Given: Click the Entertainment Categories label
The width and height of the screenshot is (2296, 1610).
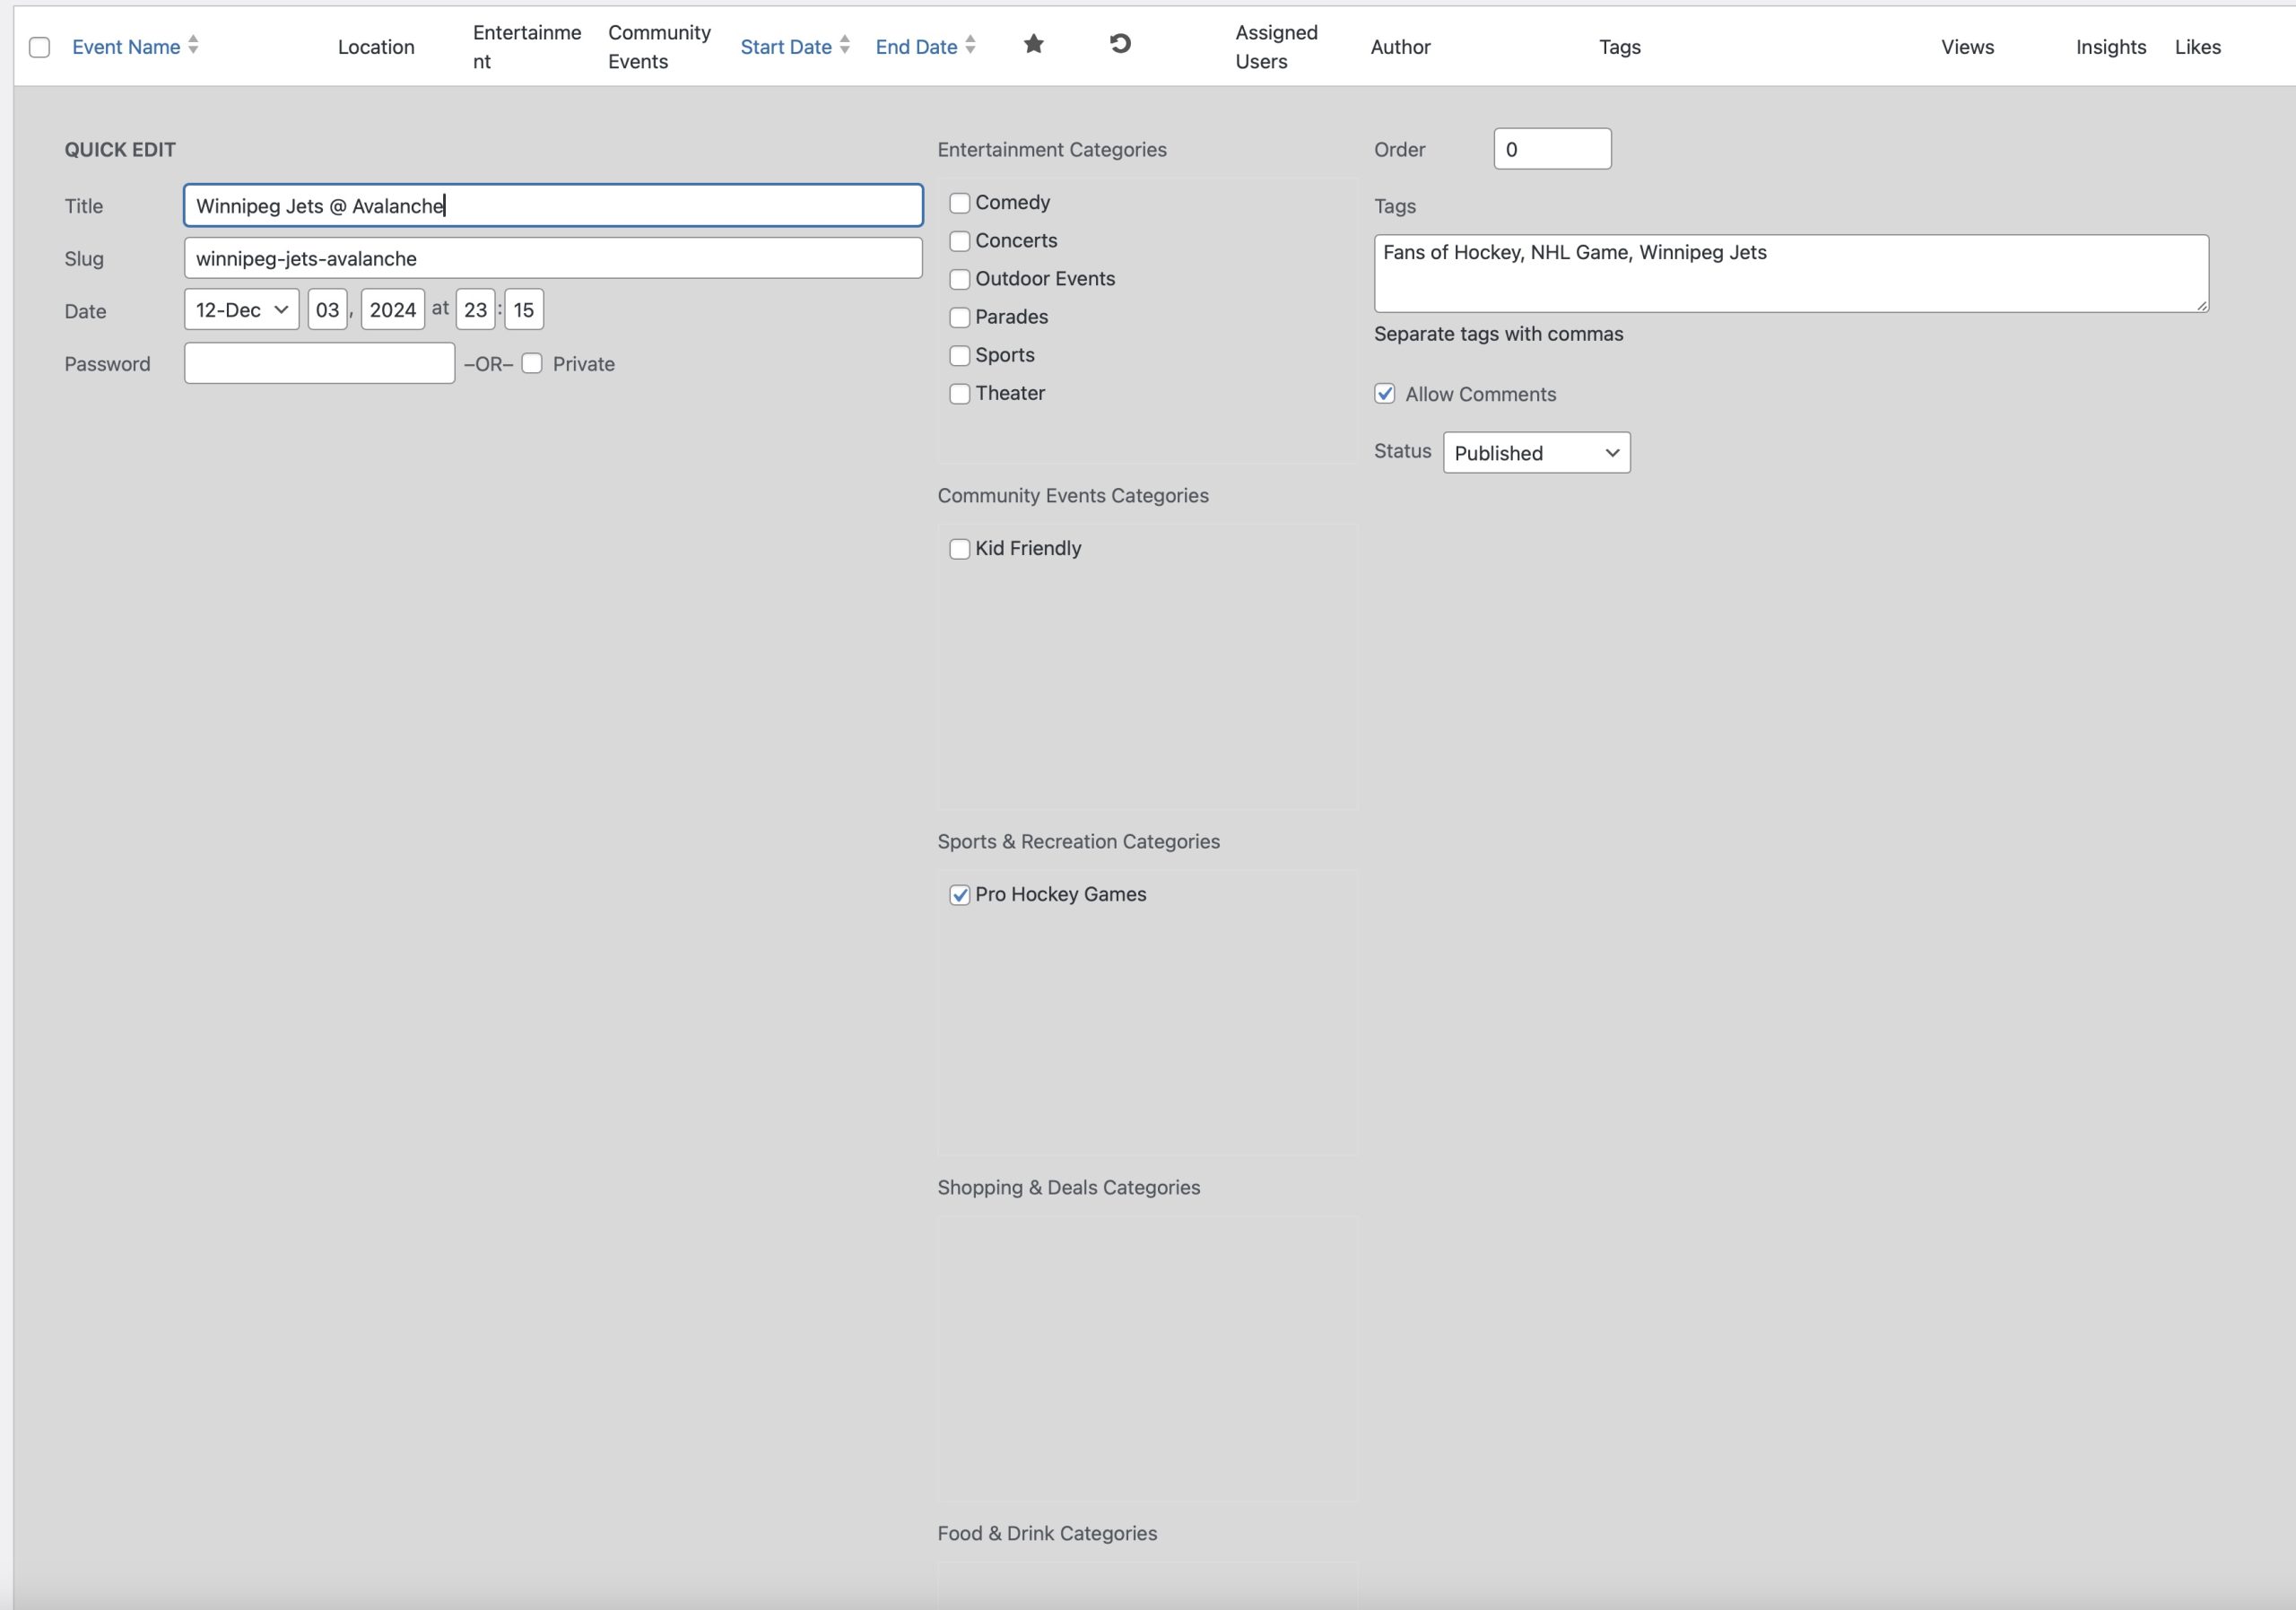Looking at the screenshot, I should coord(1052,149).
